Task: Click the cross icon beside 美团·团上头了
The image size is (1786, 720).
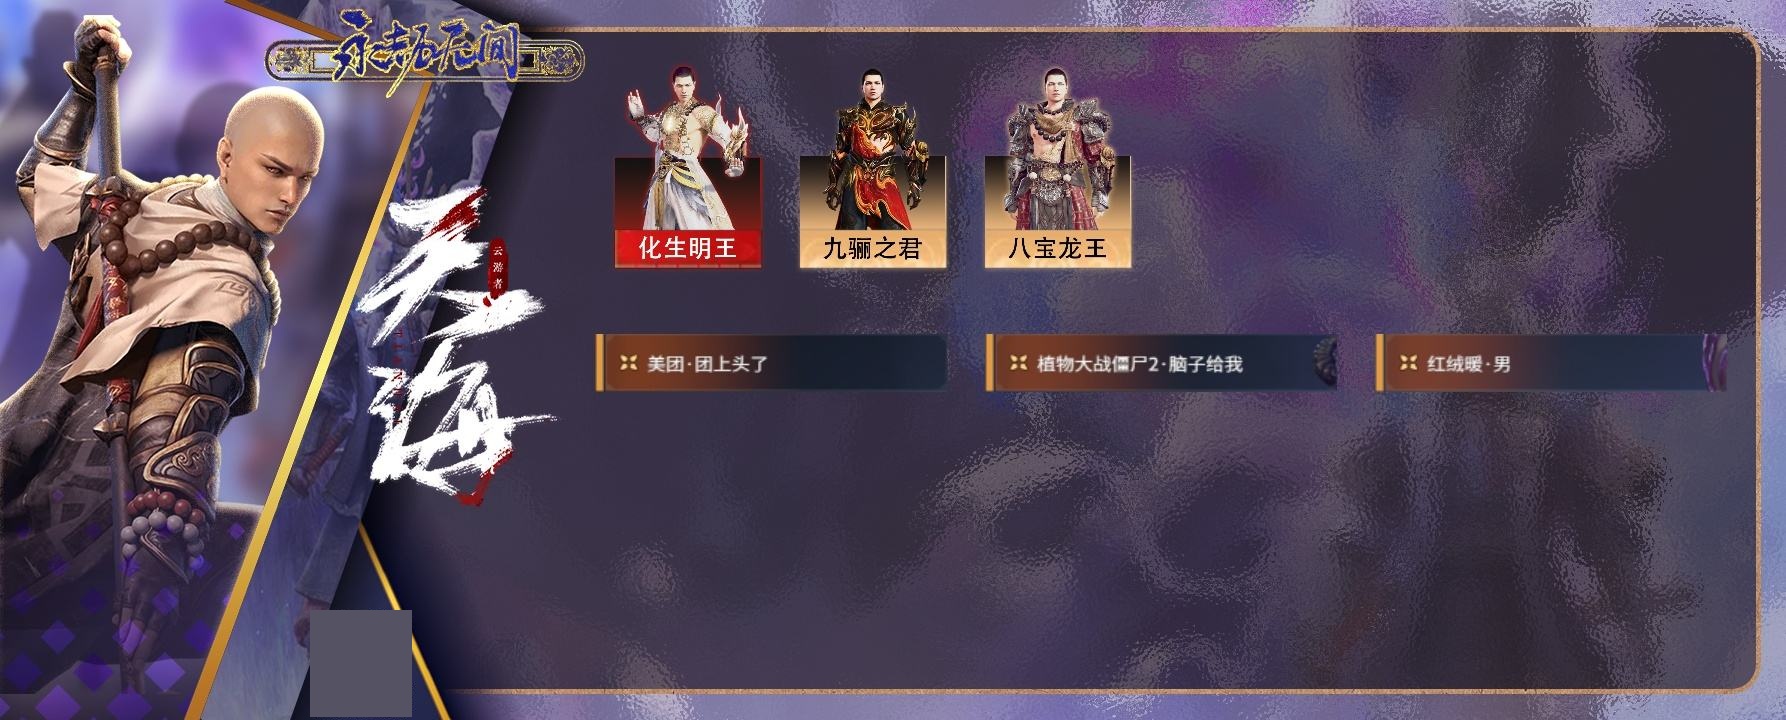Action: (628, 363)
